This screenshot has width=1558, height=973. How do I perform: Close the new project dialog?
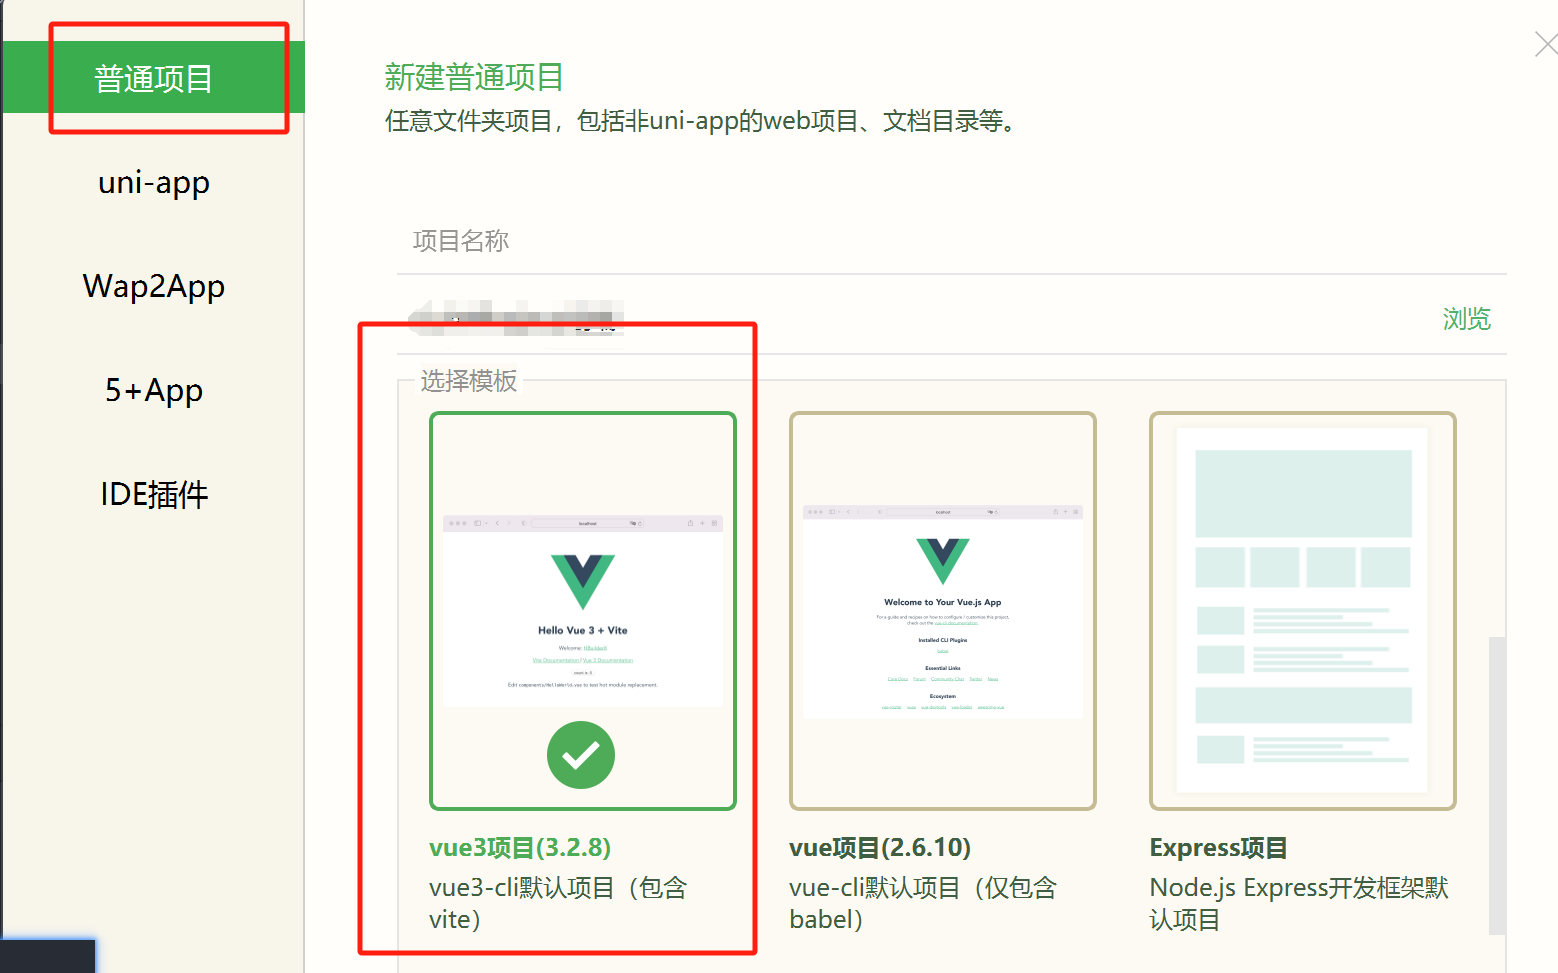pyautogui.click(x=1546, y=44)
